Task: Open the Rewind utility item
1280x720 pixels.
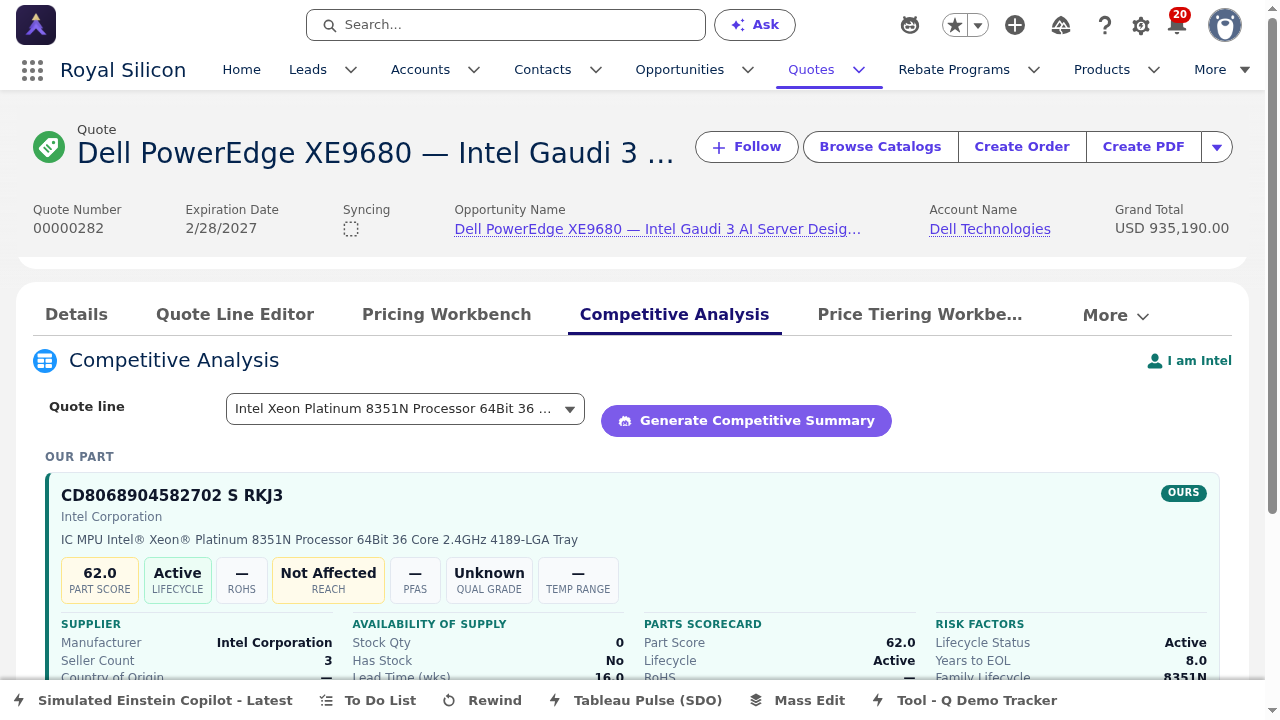Action: [x=483, y=701]
